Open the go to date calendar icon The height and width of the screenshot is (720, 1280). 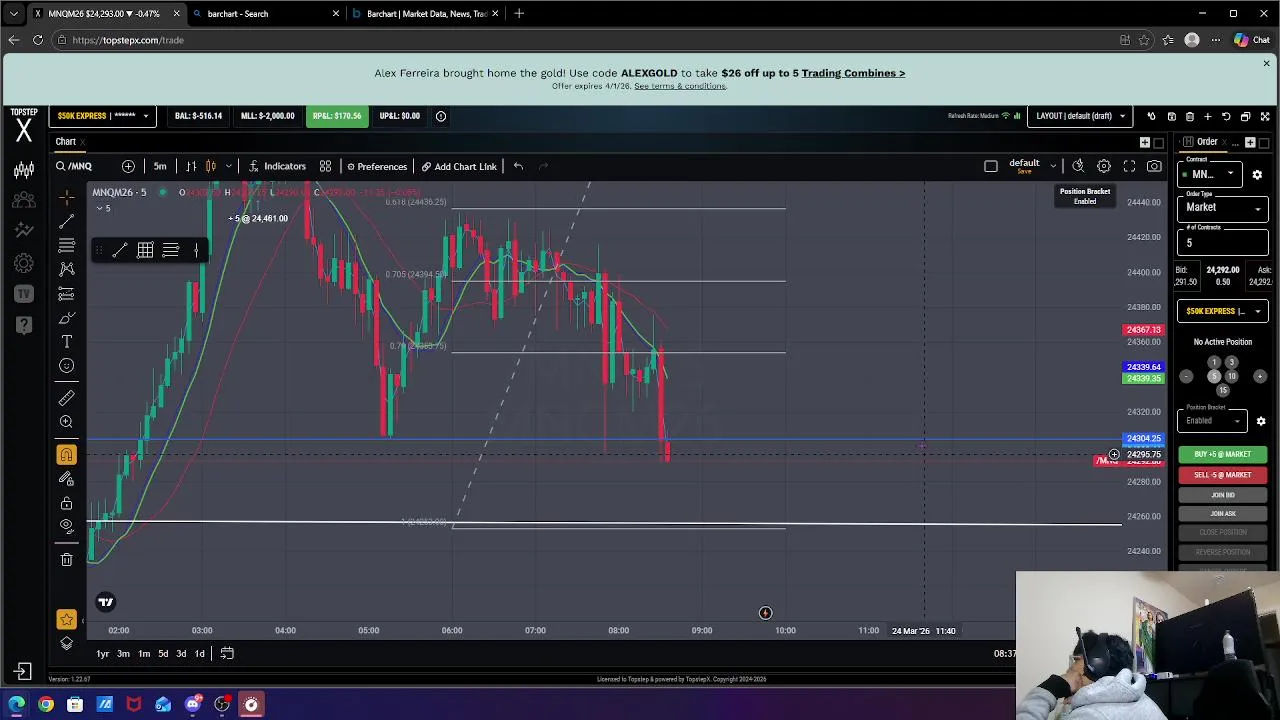(227, 654)
